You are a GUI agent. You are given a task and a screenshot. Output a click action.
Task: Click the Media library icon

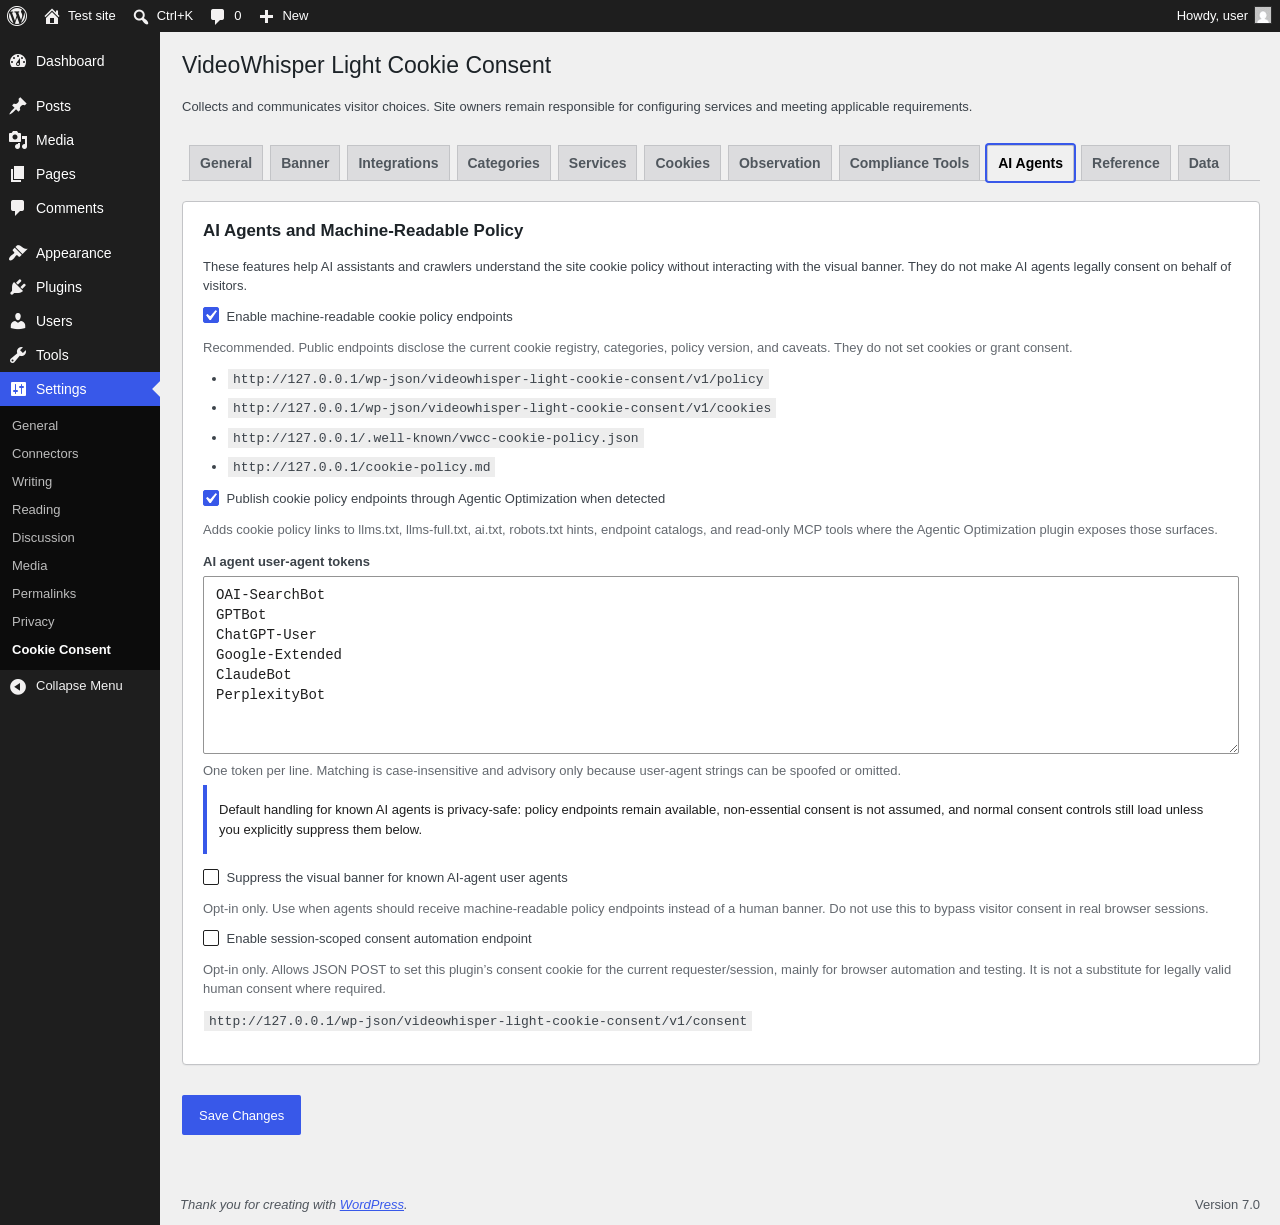[18, 140]
